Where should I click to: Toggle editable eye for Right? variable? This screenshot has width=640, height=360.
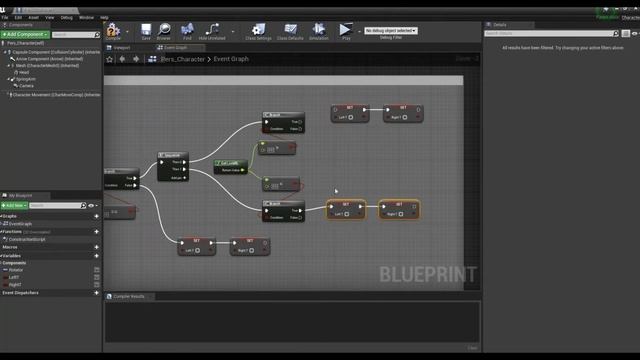[x=97, y=284]
